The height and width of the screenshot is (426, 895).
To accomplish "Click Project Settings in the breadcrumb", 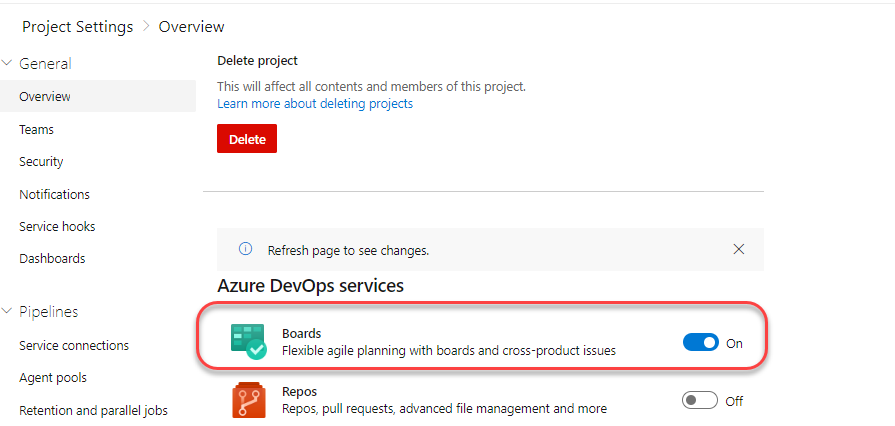I will [x=78, y=26].
